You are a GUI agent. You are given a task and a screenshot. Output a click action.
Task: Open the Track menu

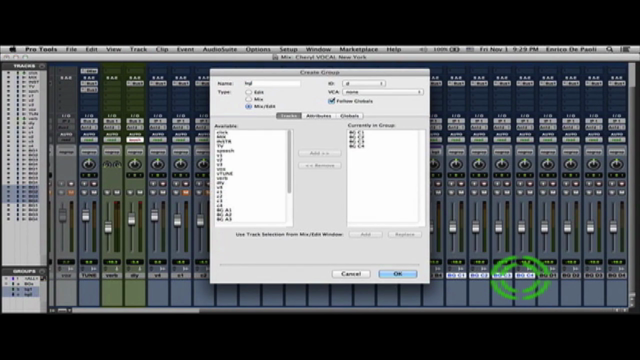coord(138,49)
